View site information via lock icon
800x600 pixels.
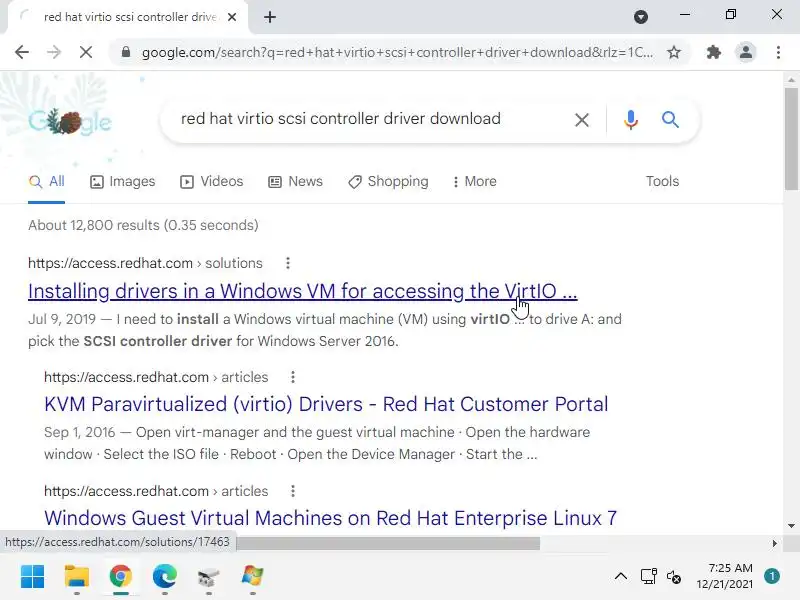coord(126,52)
